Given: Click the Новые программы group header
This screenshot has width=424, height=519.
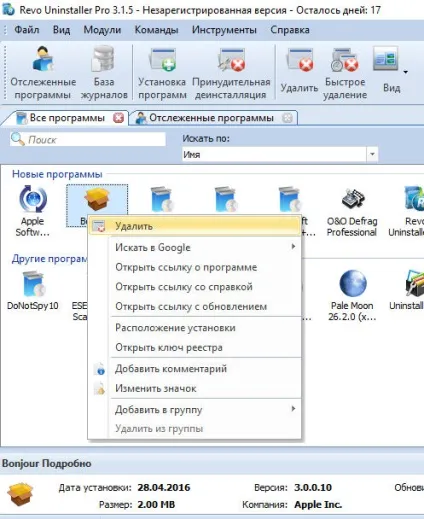Looking at the screenshot, I should [x=57, y=174].
